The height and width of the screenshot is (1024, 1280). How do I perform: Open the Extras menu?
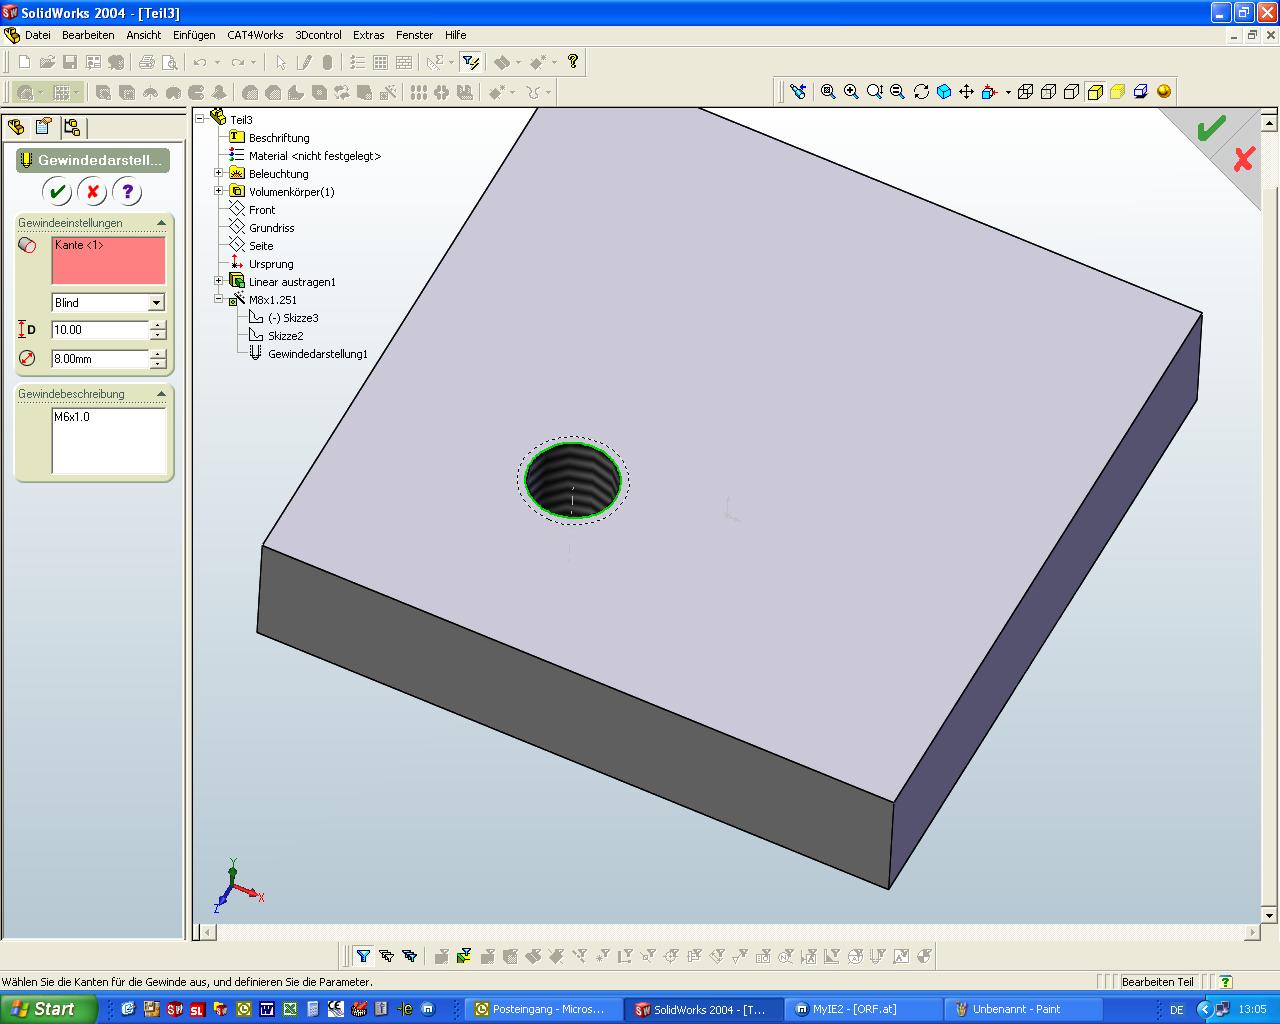pos(368,35)
